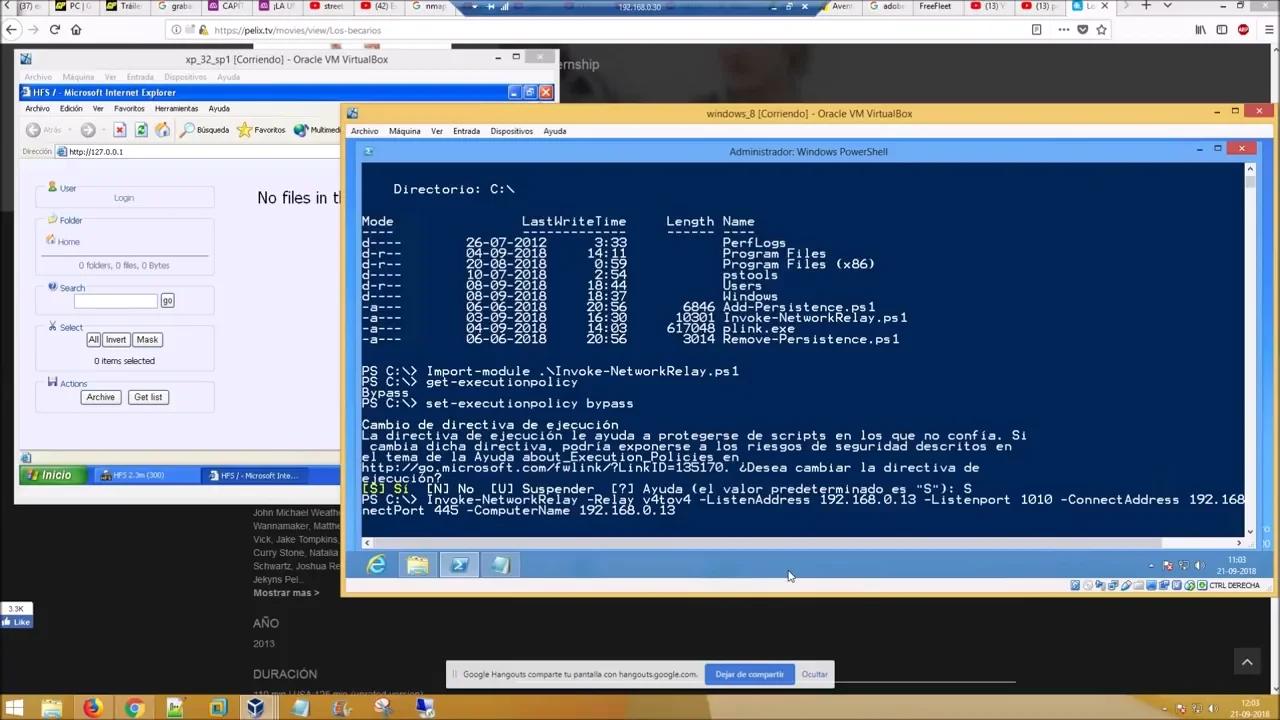The height and width of the screenshot is (720, 1280).
Task: Toggle the Like button on the pelix page
Action: tap(16, 621)
